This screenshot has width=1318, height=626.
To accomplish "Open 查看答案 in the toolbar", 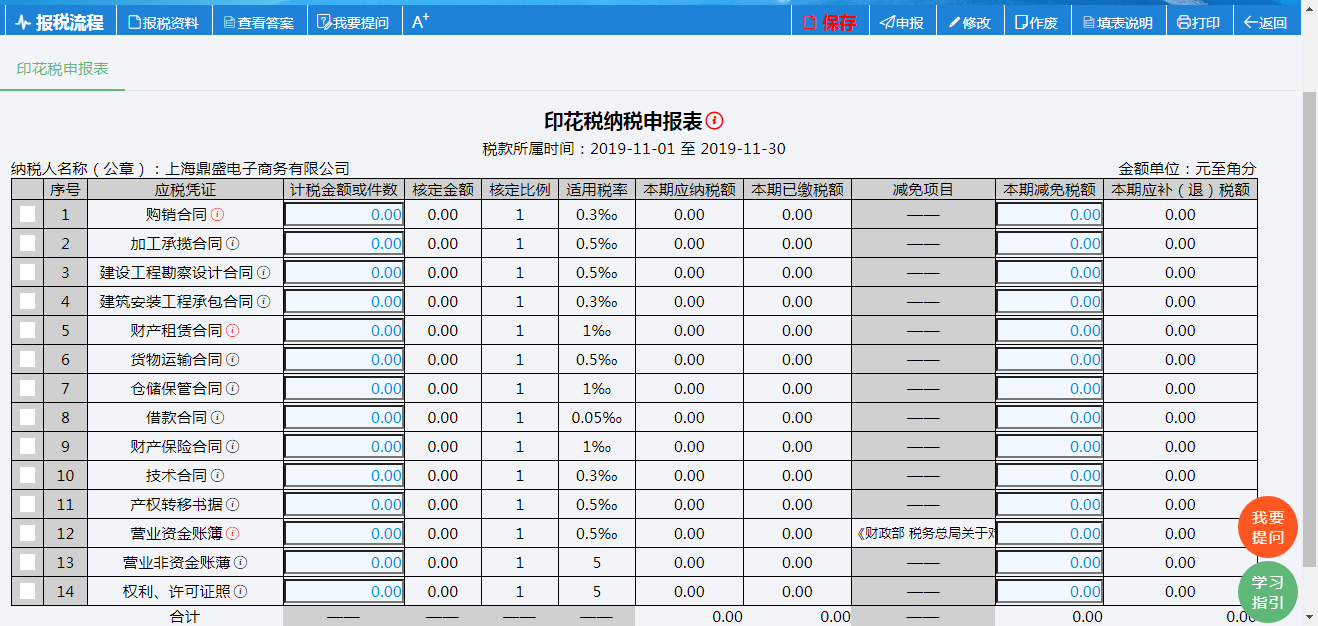I will 258,22.
